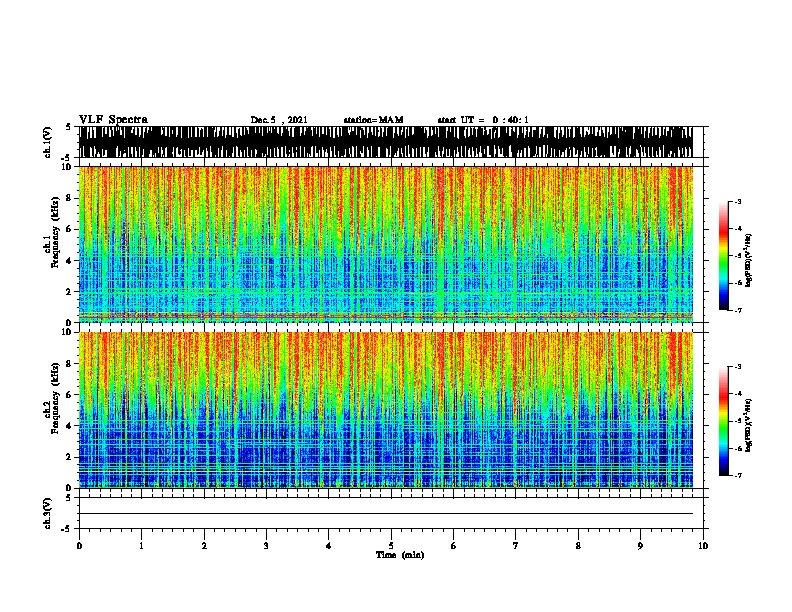
Task: Click the "8" kHz tick on ch.1 spectrogram
Action: pos(69,198)
